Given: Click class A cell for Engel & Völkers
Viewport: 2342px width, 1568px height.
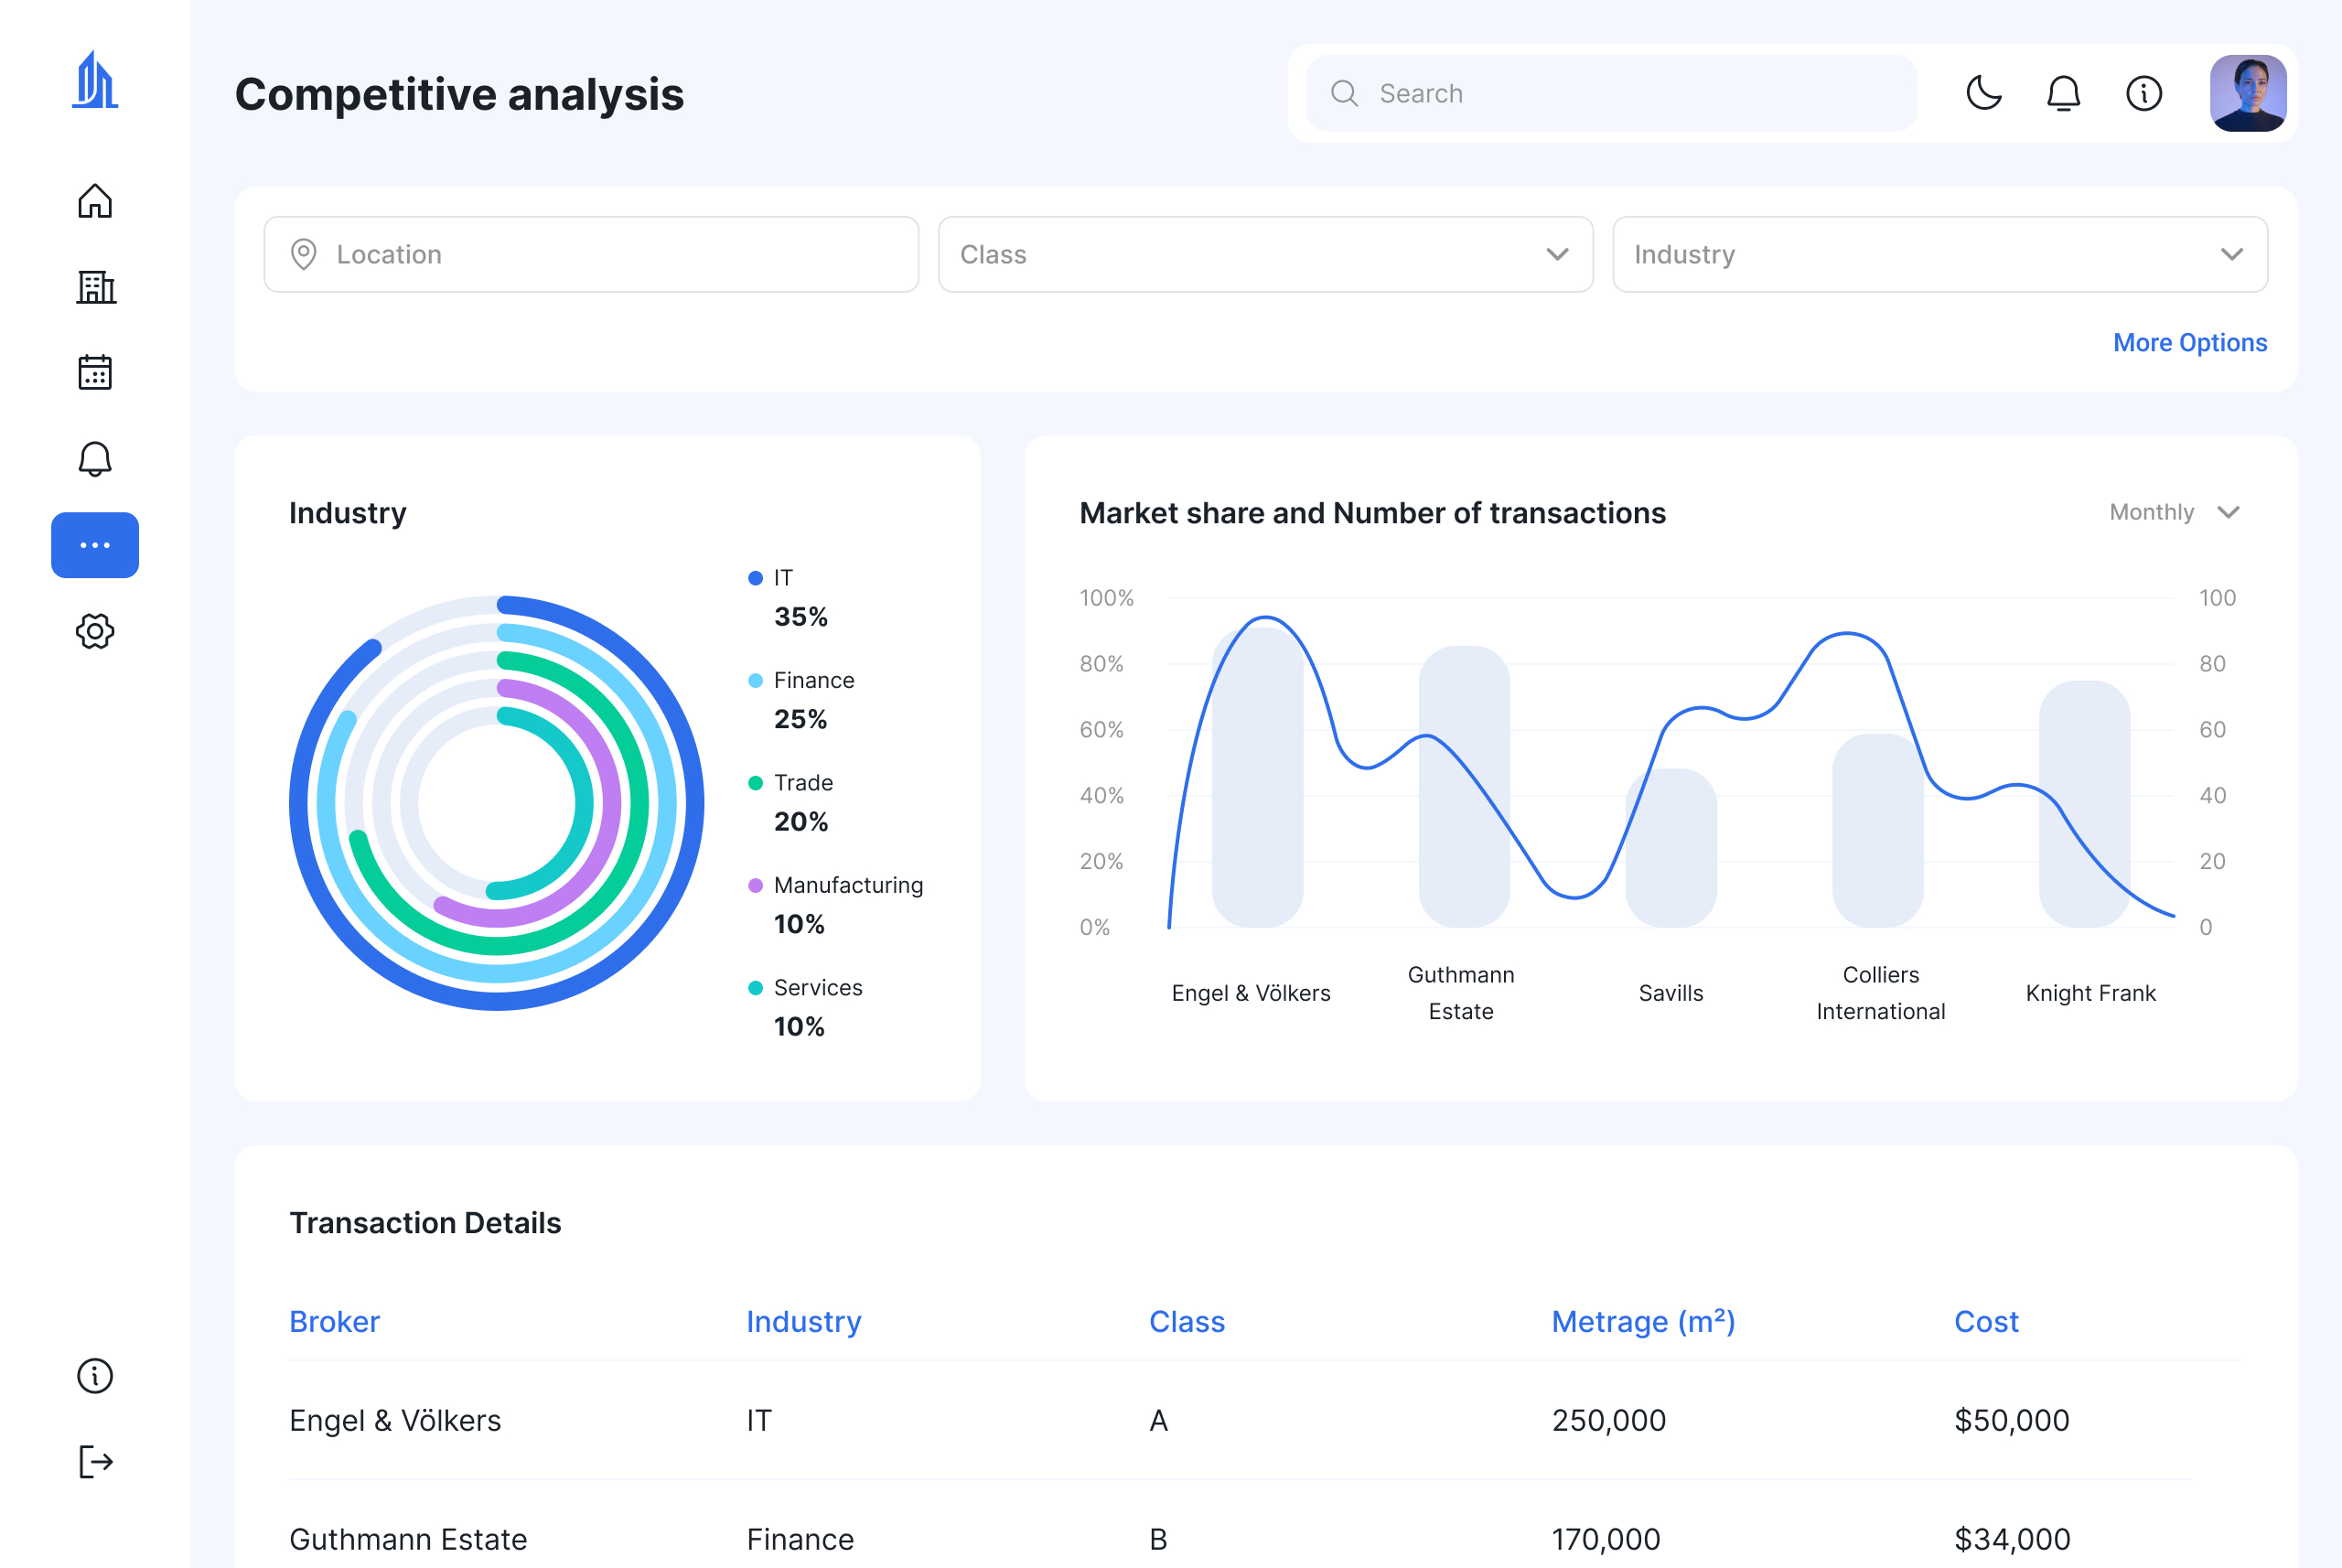Looking at the screenshot, I should tap(1158, 1420).
